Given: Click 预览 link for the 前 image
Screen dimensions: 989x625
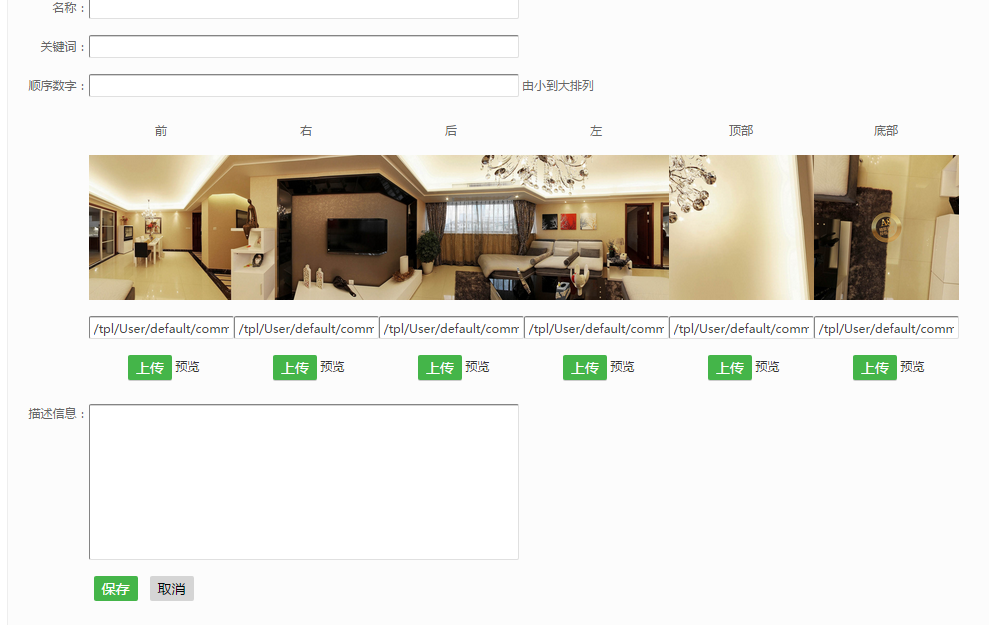Looking at the screenshot, I should point(187,367).
